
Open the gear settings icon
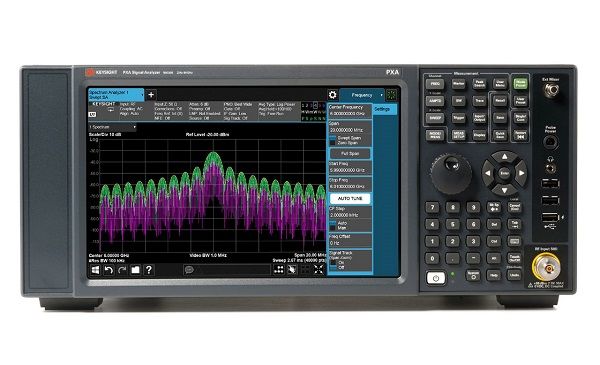point(333,95)
